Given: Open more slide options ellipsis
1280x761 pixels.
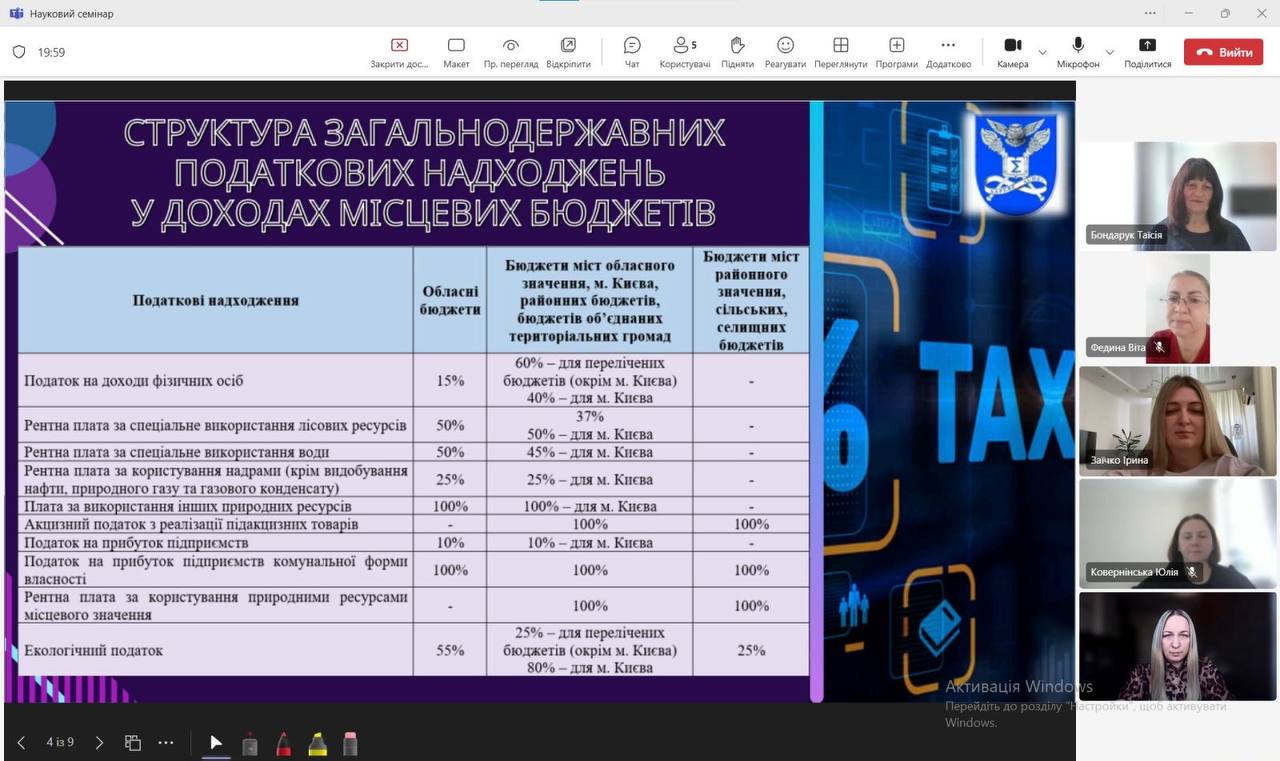Looking at the screenshot, I should pyautogui.click(x=166, y=743).
